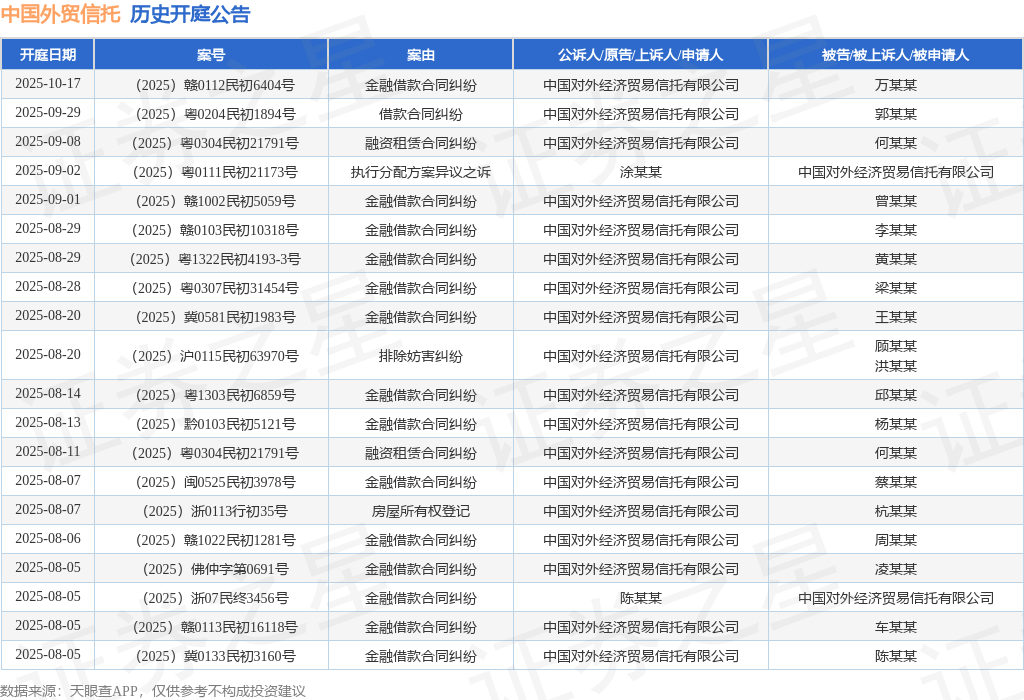Select defendant 凌某某
Screen dimensions: 1024x700
[896, 569]
